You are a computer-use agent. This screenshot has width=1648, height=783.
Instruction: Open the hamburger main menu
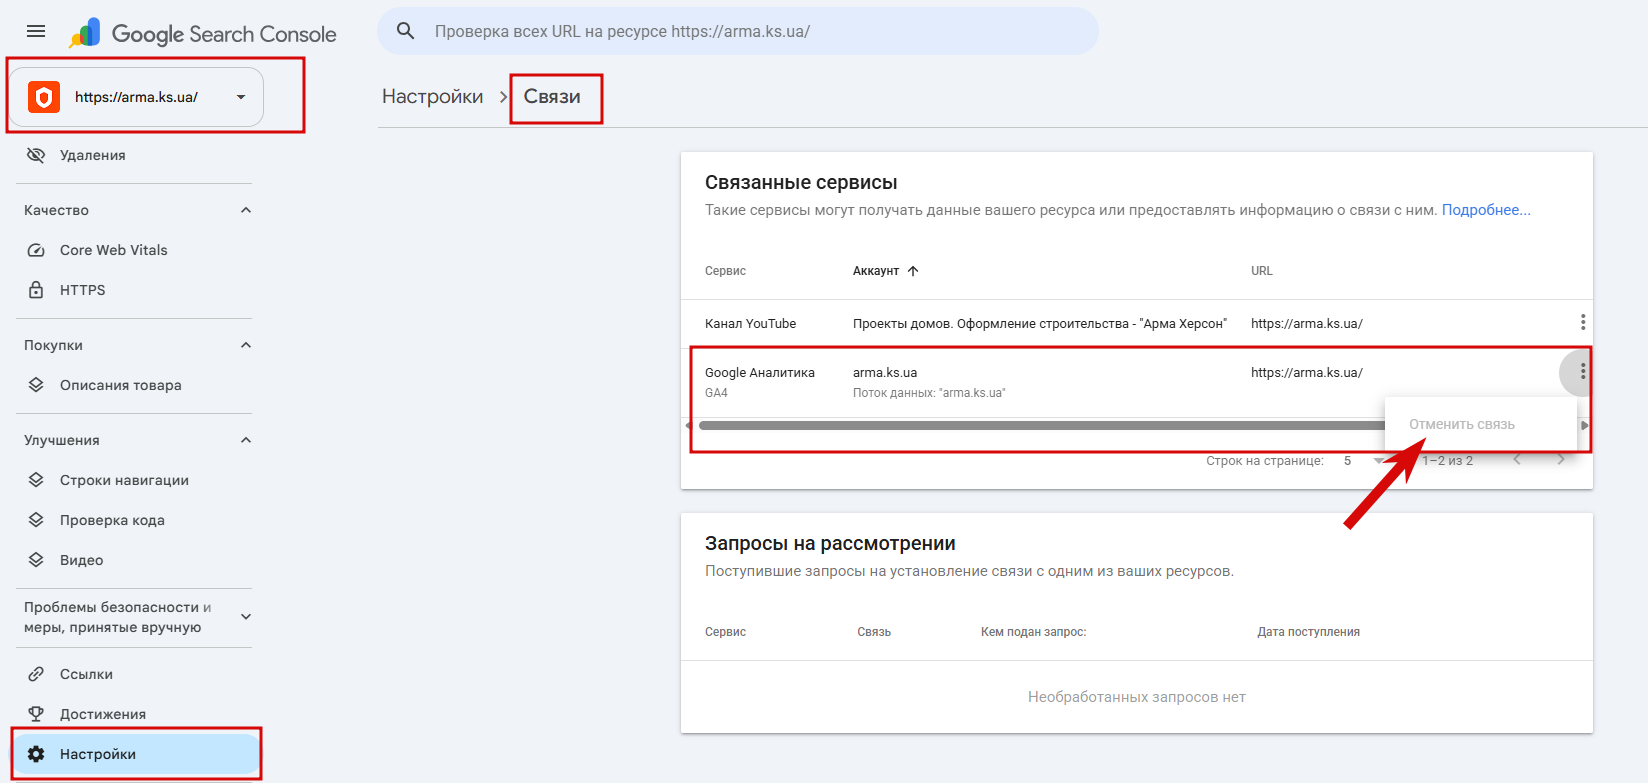(x=36, y=31)
